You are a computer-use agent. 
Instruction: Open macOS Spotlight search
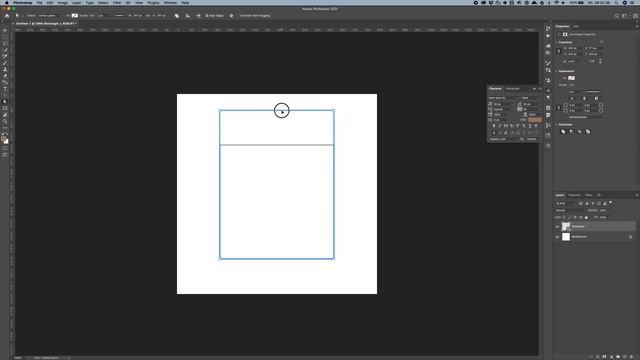[617, 2]
